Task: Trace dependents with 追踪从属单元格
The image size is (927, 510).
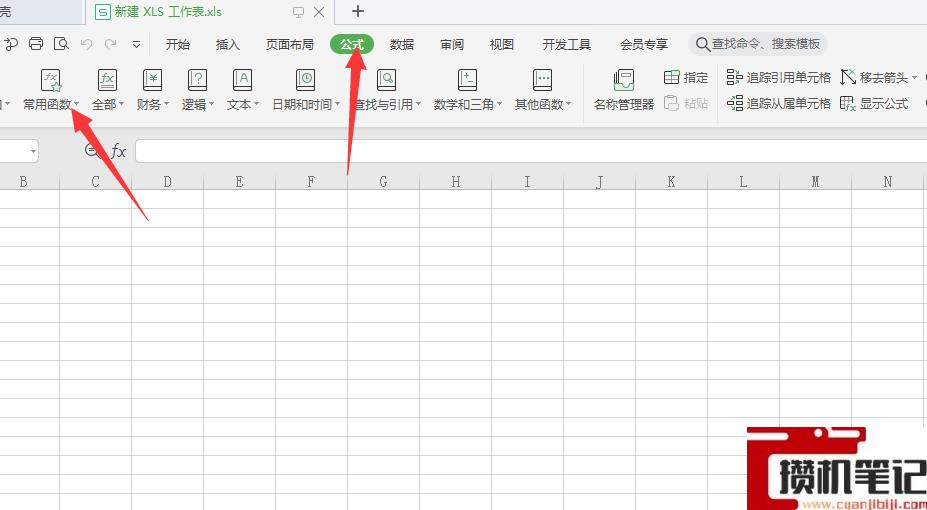Action: click(x=779, y=103)
